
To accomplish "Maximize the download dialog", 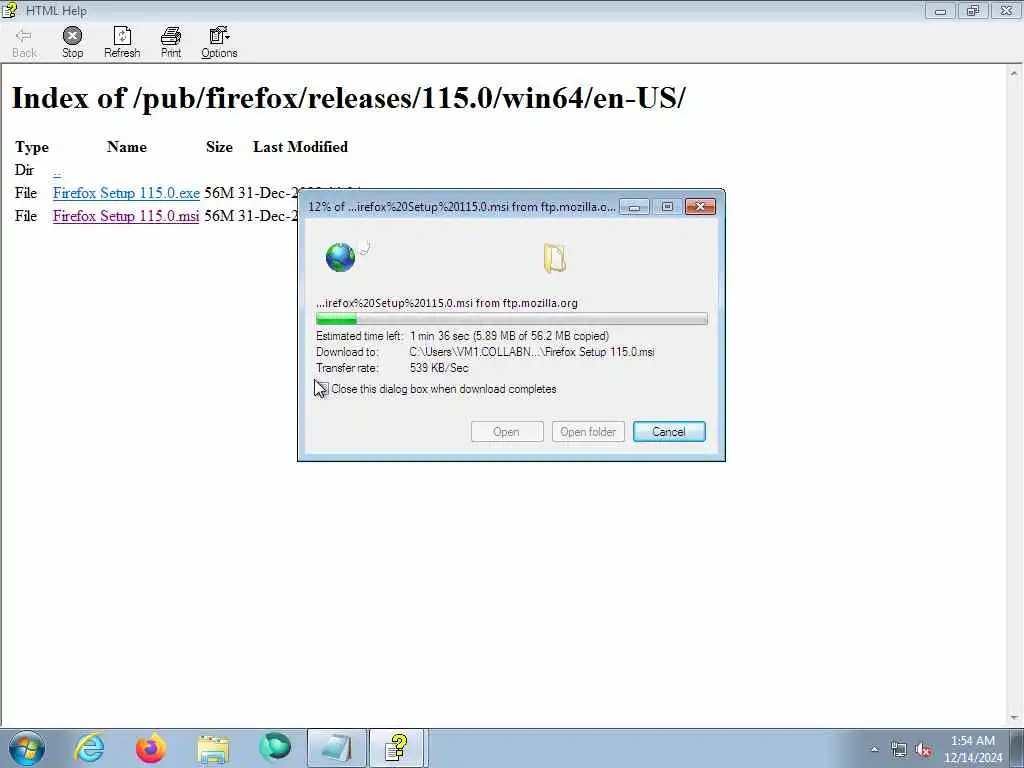I will [x=667, y=207].
